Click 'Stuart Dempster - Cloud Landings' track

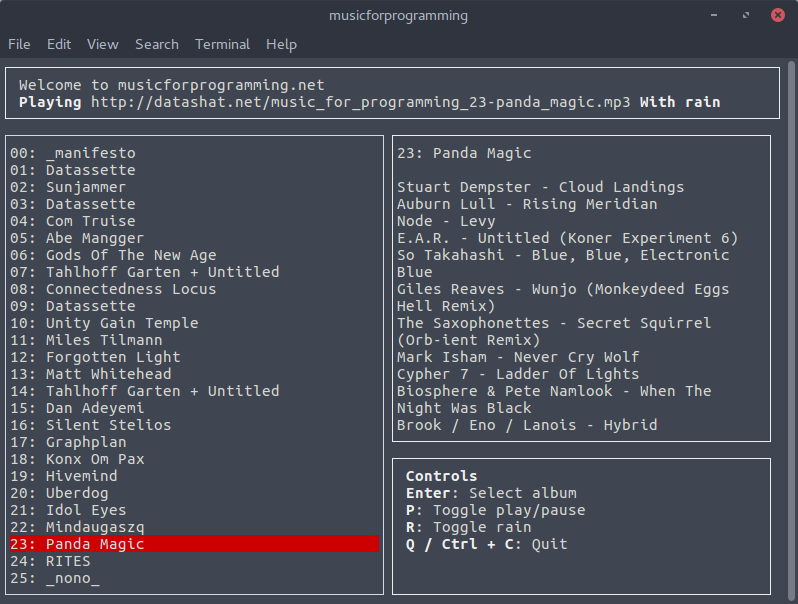click(x=540, y=187)
